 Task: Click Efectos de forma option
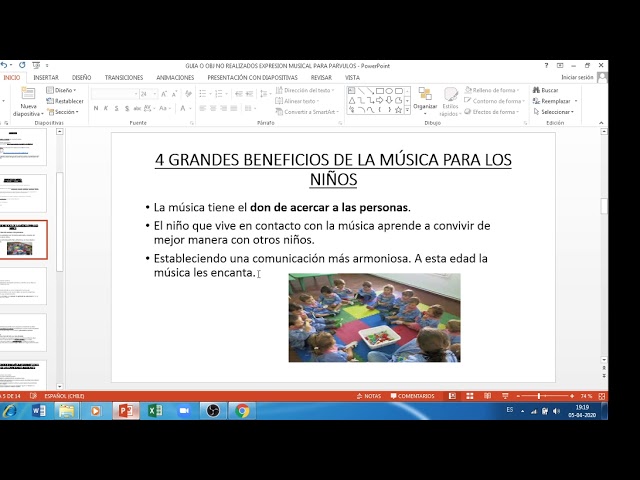492,112
